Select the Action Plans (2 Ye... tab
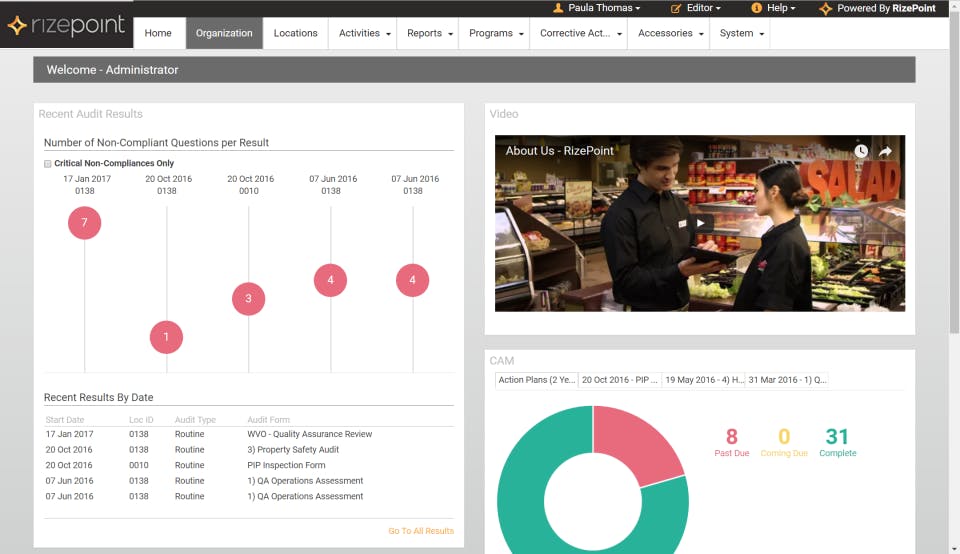The image size is (960, 554). tap(536, 380)
